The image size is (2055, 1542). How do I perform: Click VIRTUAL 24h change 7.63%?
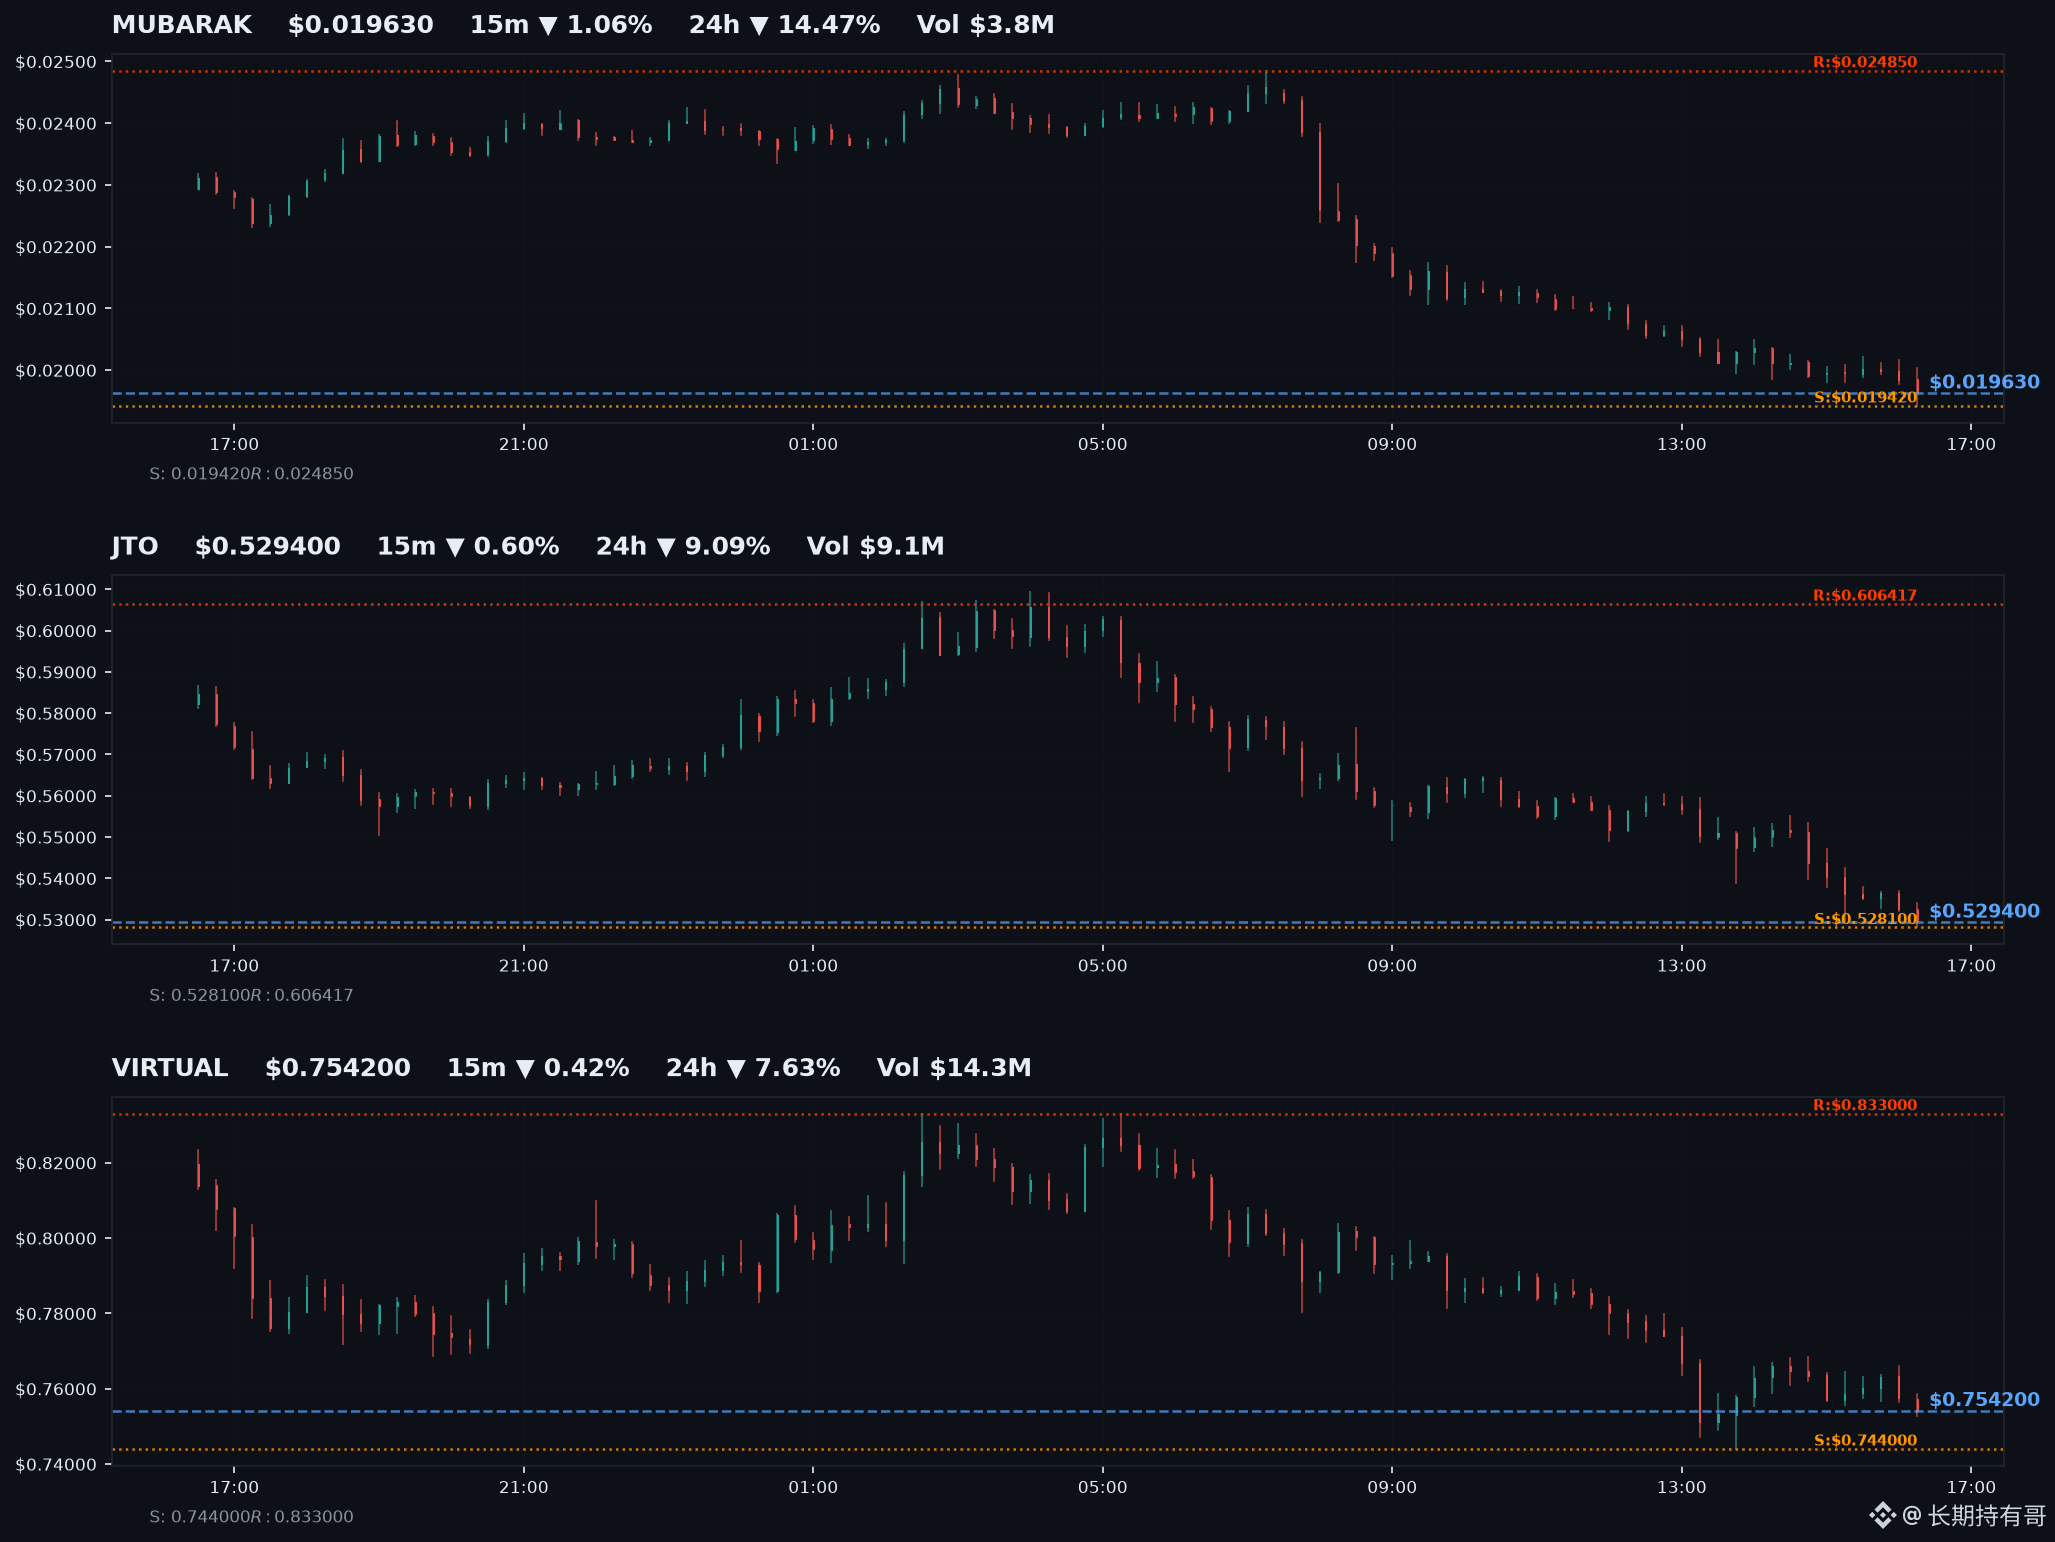(x=753, y=1068)
